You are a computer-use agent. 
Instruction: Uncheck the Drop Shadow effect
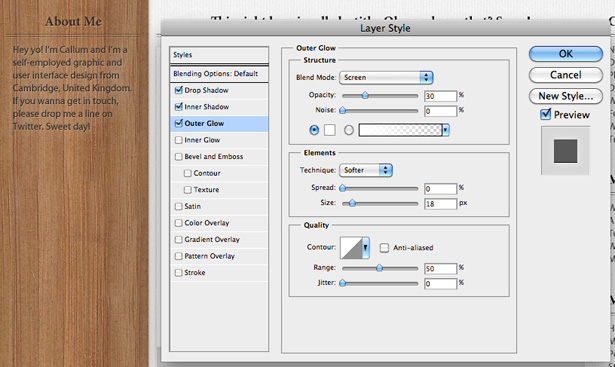click(178, 90)
